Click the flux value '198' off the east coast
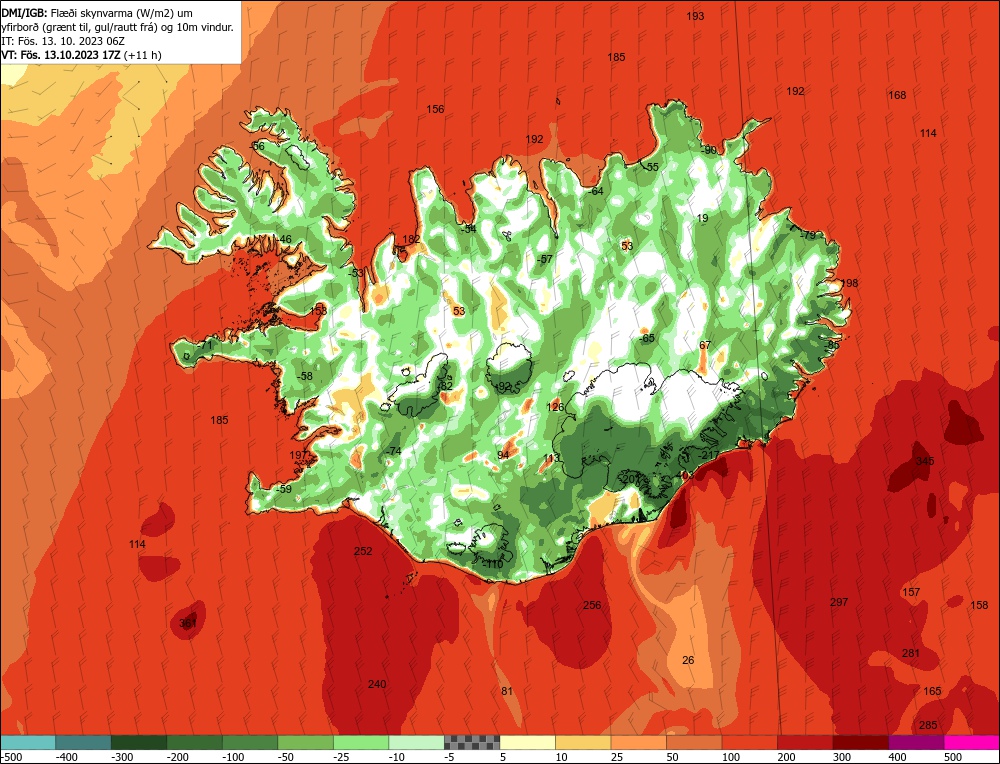 pos(849,283)
